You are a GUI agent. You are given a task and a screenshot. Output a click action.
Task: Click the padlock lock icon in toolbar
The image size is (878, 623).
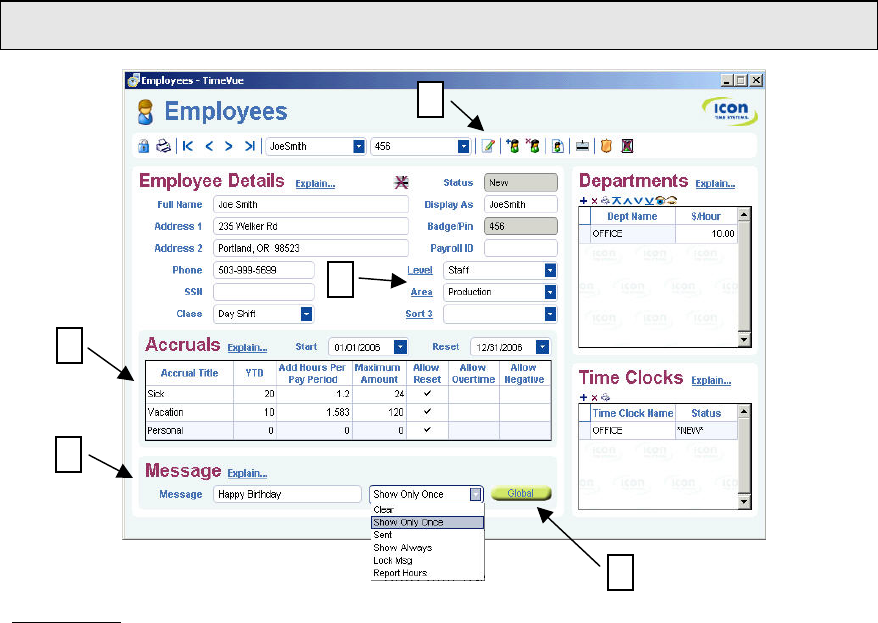pos(143,146)
